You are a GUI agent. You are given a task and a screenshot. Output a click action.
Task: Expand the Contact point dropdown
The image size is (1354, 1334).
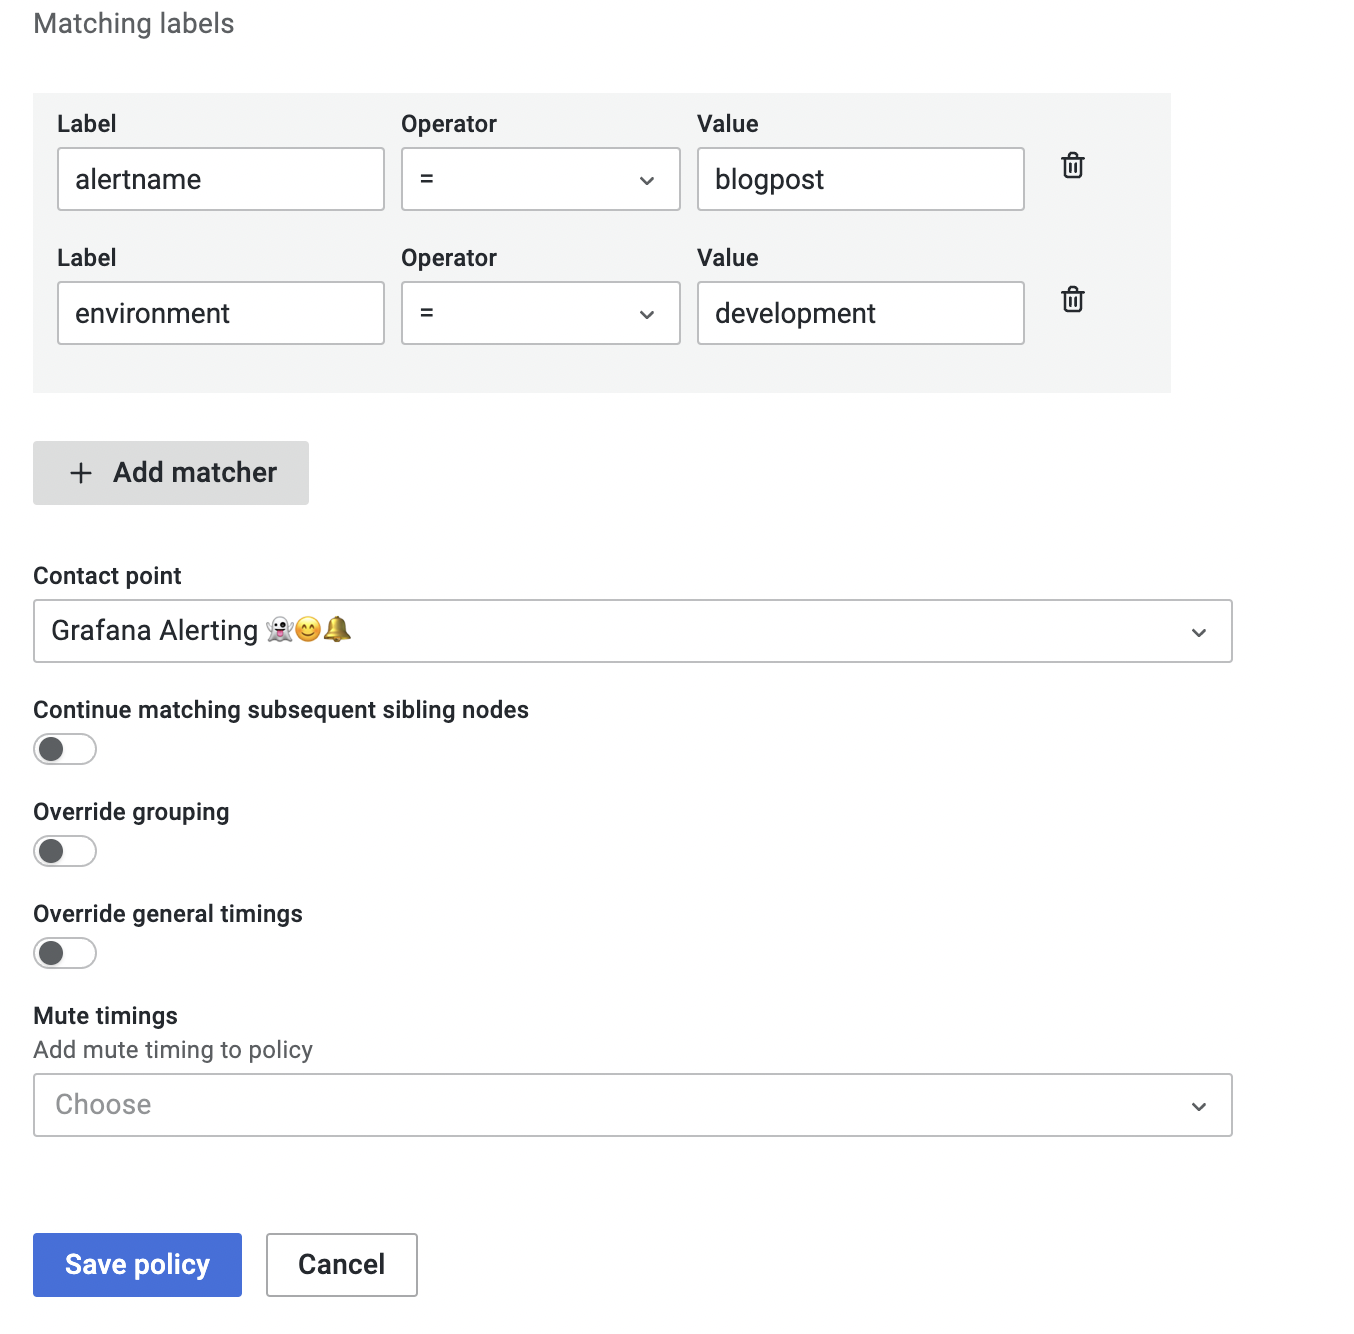tap(632, 631)
